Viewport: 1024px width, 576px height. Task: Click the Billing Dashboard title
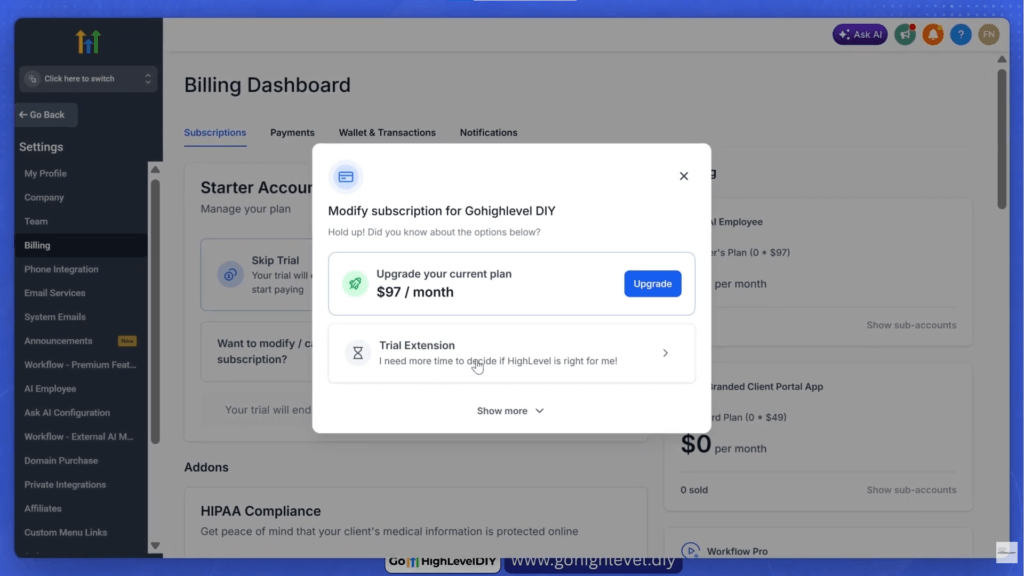(x=267, y=85)
